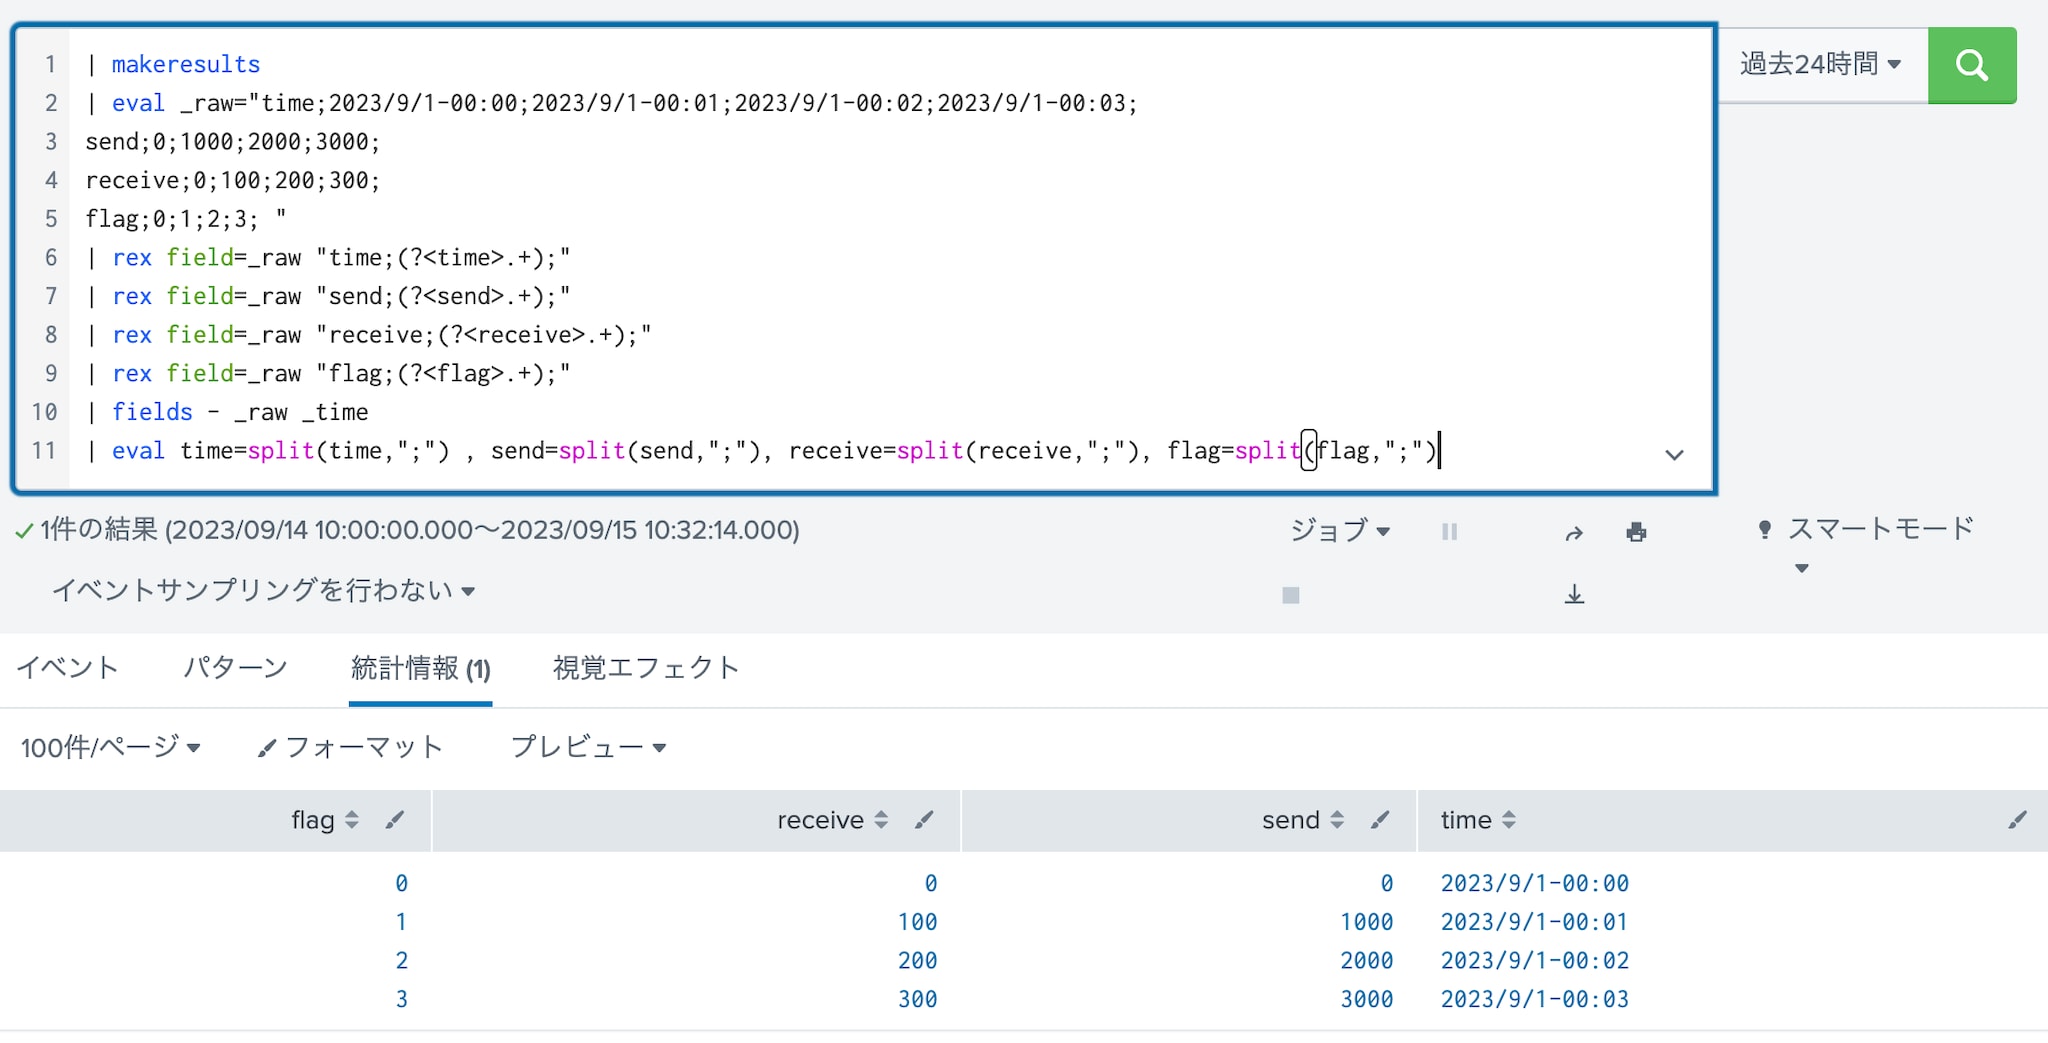Change the 100件/ページ rows-per-page setting
2048x1043 pixels.
coord(110,747)
